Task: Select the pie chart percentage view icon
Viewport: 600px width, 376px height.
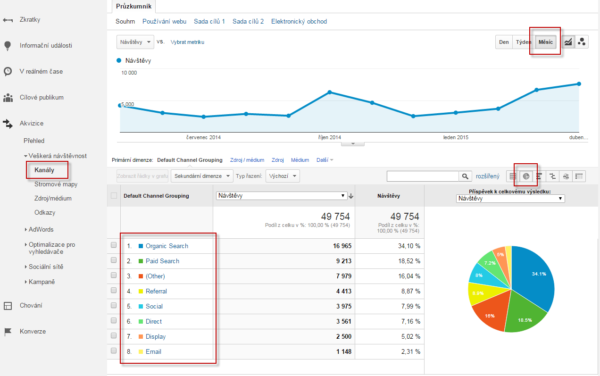Action: tap(526, 176)
